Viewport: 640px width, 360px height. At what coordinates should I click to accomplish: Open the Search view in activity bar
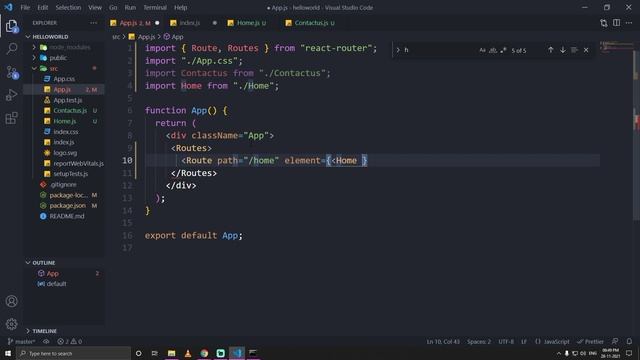[11, 49]
